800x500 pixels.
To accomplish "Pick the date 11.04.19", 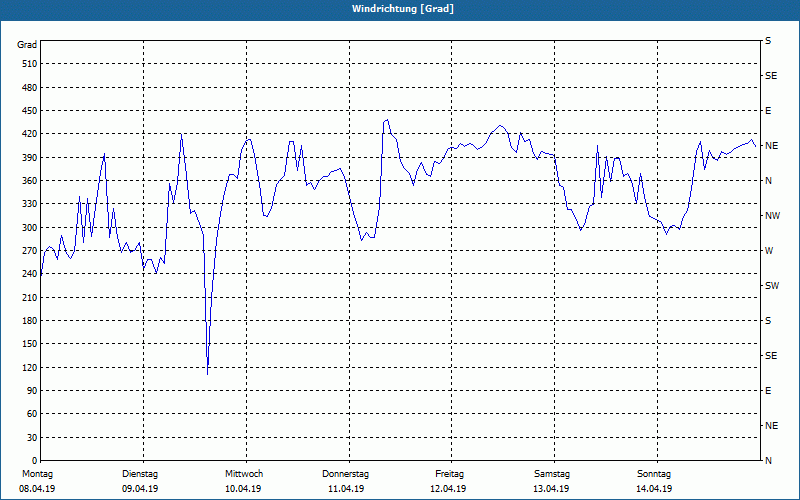I will tap(346, 489).
